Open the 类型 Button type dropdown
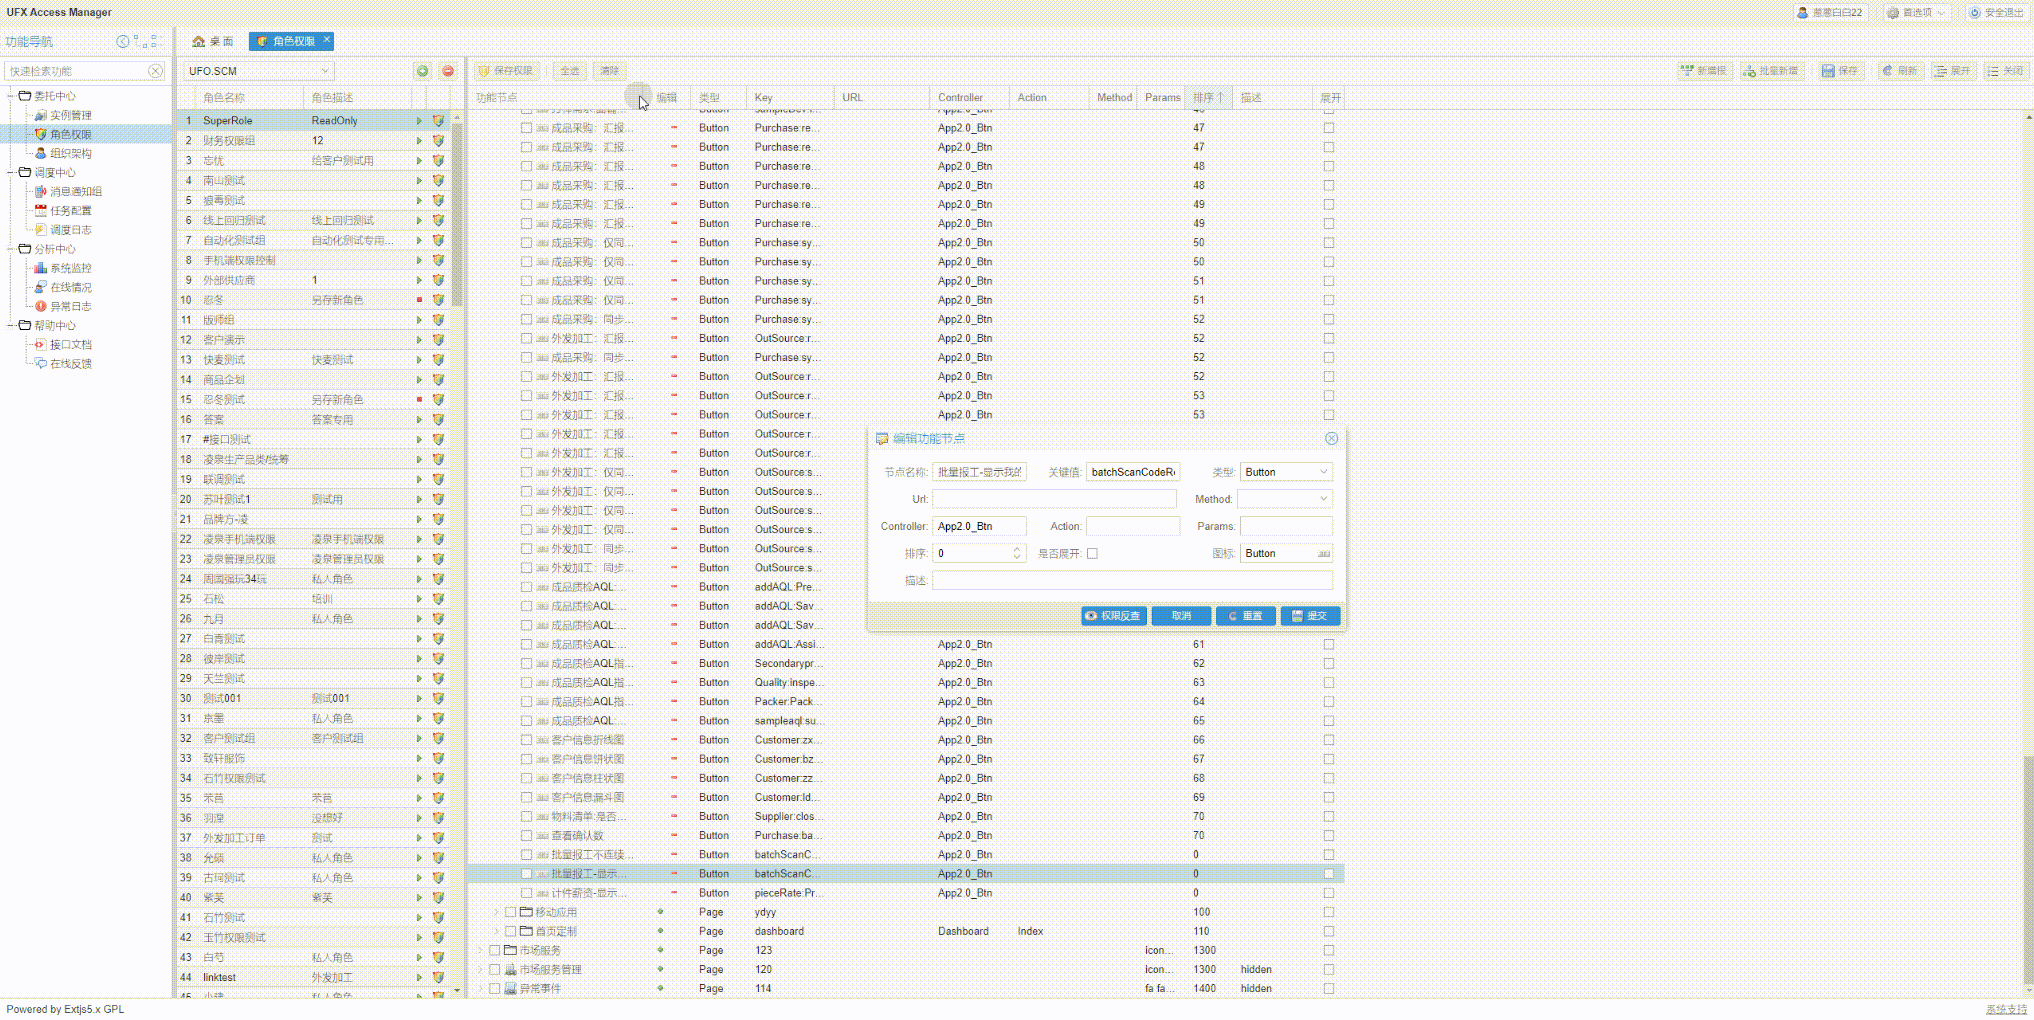 tap(1323, 472)
